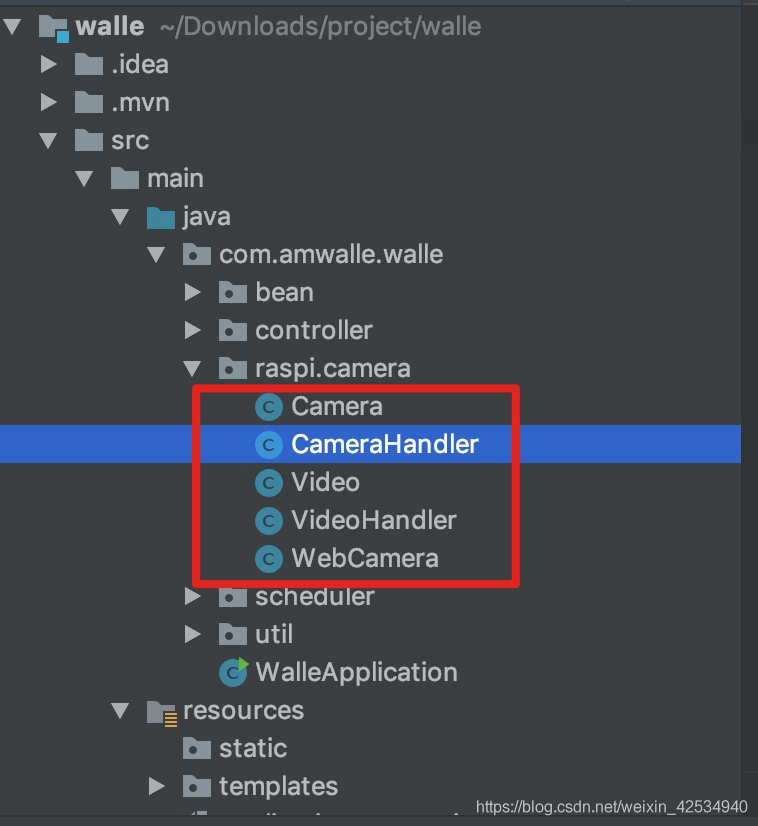Screen dimensions: 758x826
Task: Expand the scheduler package
Action: pos(193,598)
